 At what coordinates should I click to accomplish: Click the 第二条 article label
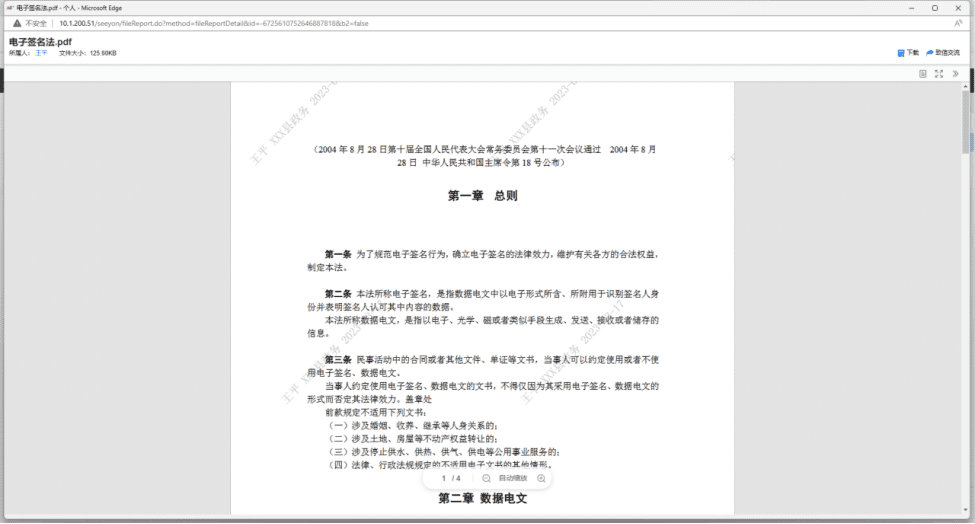click(x=338, y=293)
